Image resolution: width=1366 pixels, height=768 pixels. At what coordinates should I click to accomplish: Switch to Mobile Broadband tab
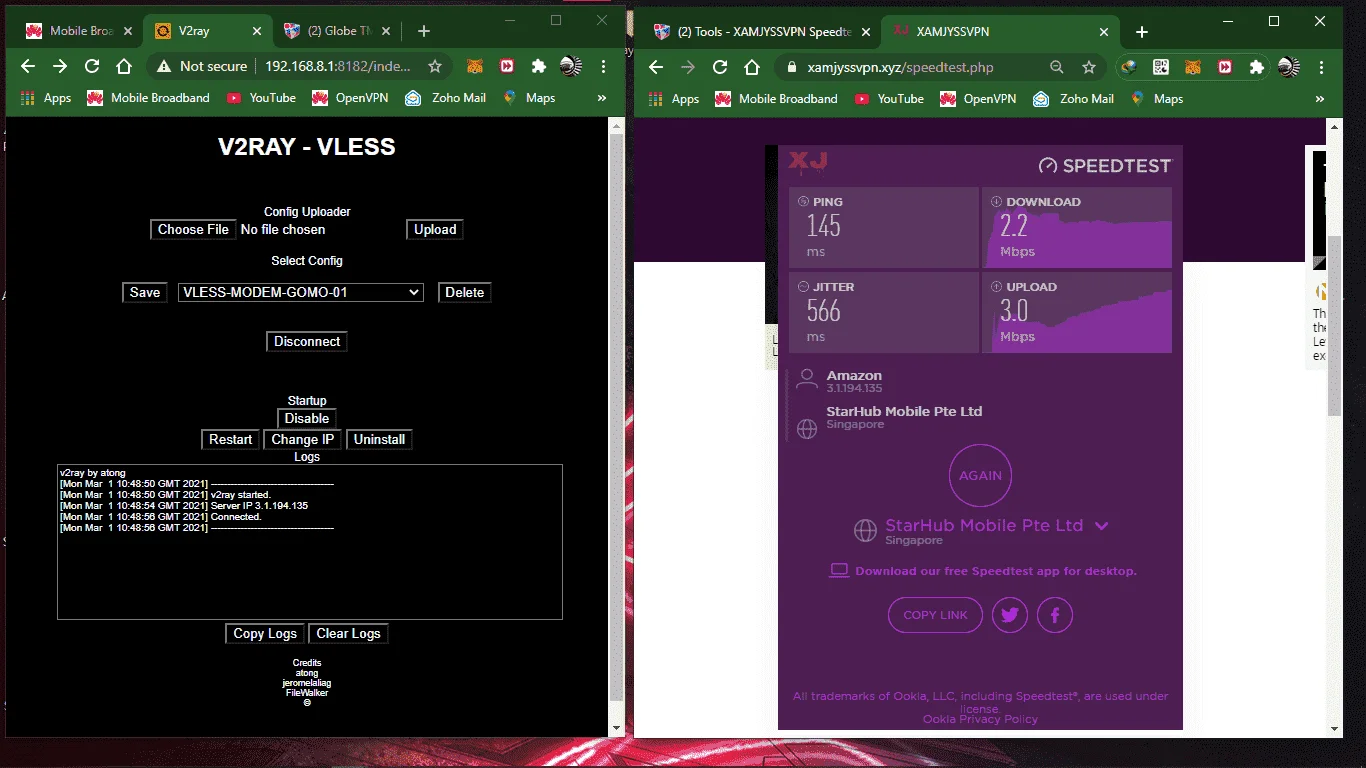click(80, 31)
